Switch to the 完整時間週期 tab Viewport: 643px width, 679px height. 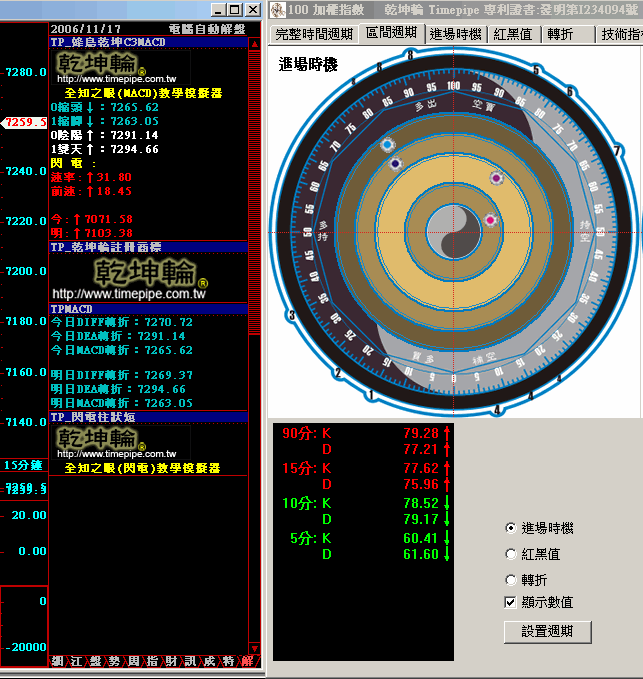pos(313,34)
